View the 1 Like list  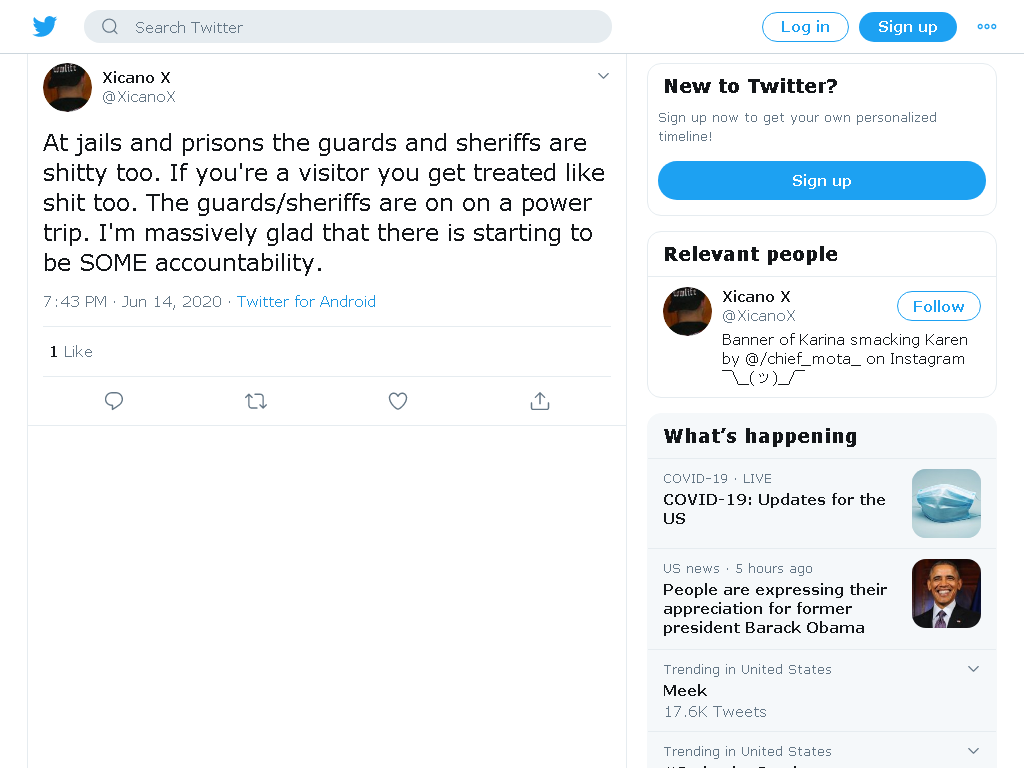click(71, 352)
